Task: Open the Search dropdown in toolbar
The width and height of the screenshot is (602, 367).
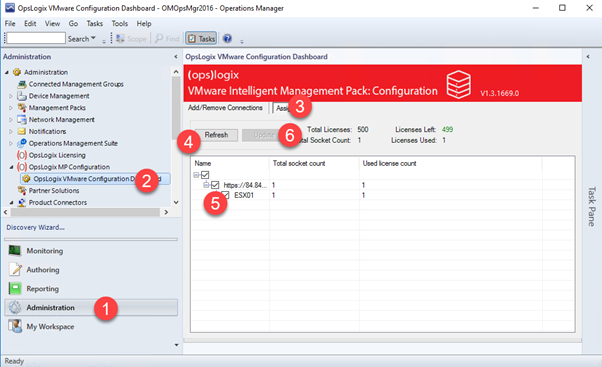Action: (x=81, y=39)
